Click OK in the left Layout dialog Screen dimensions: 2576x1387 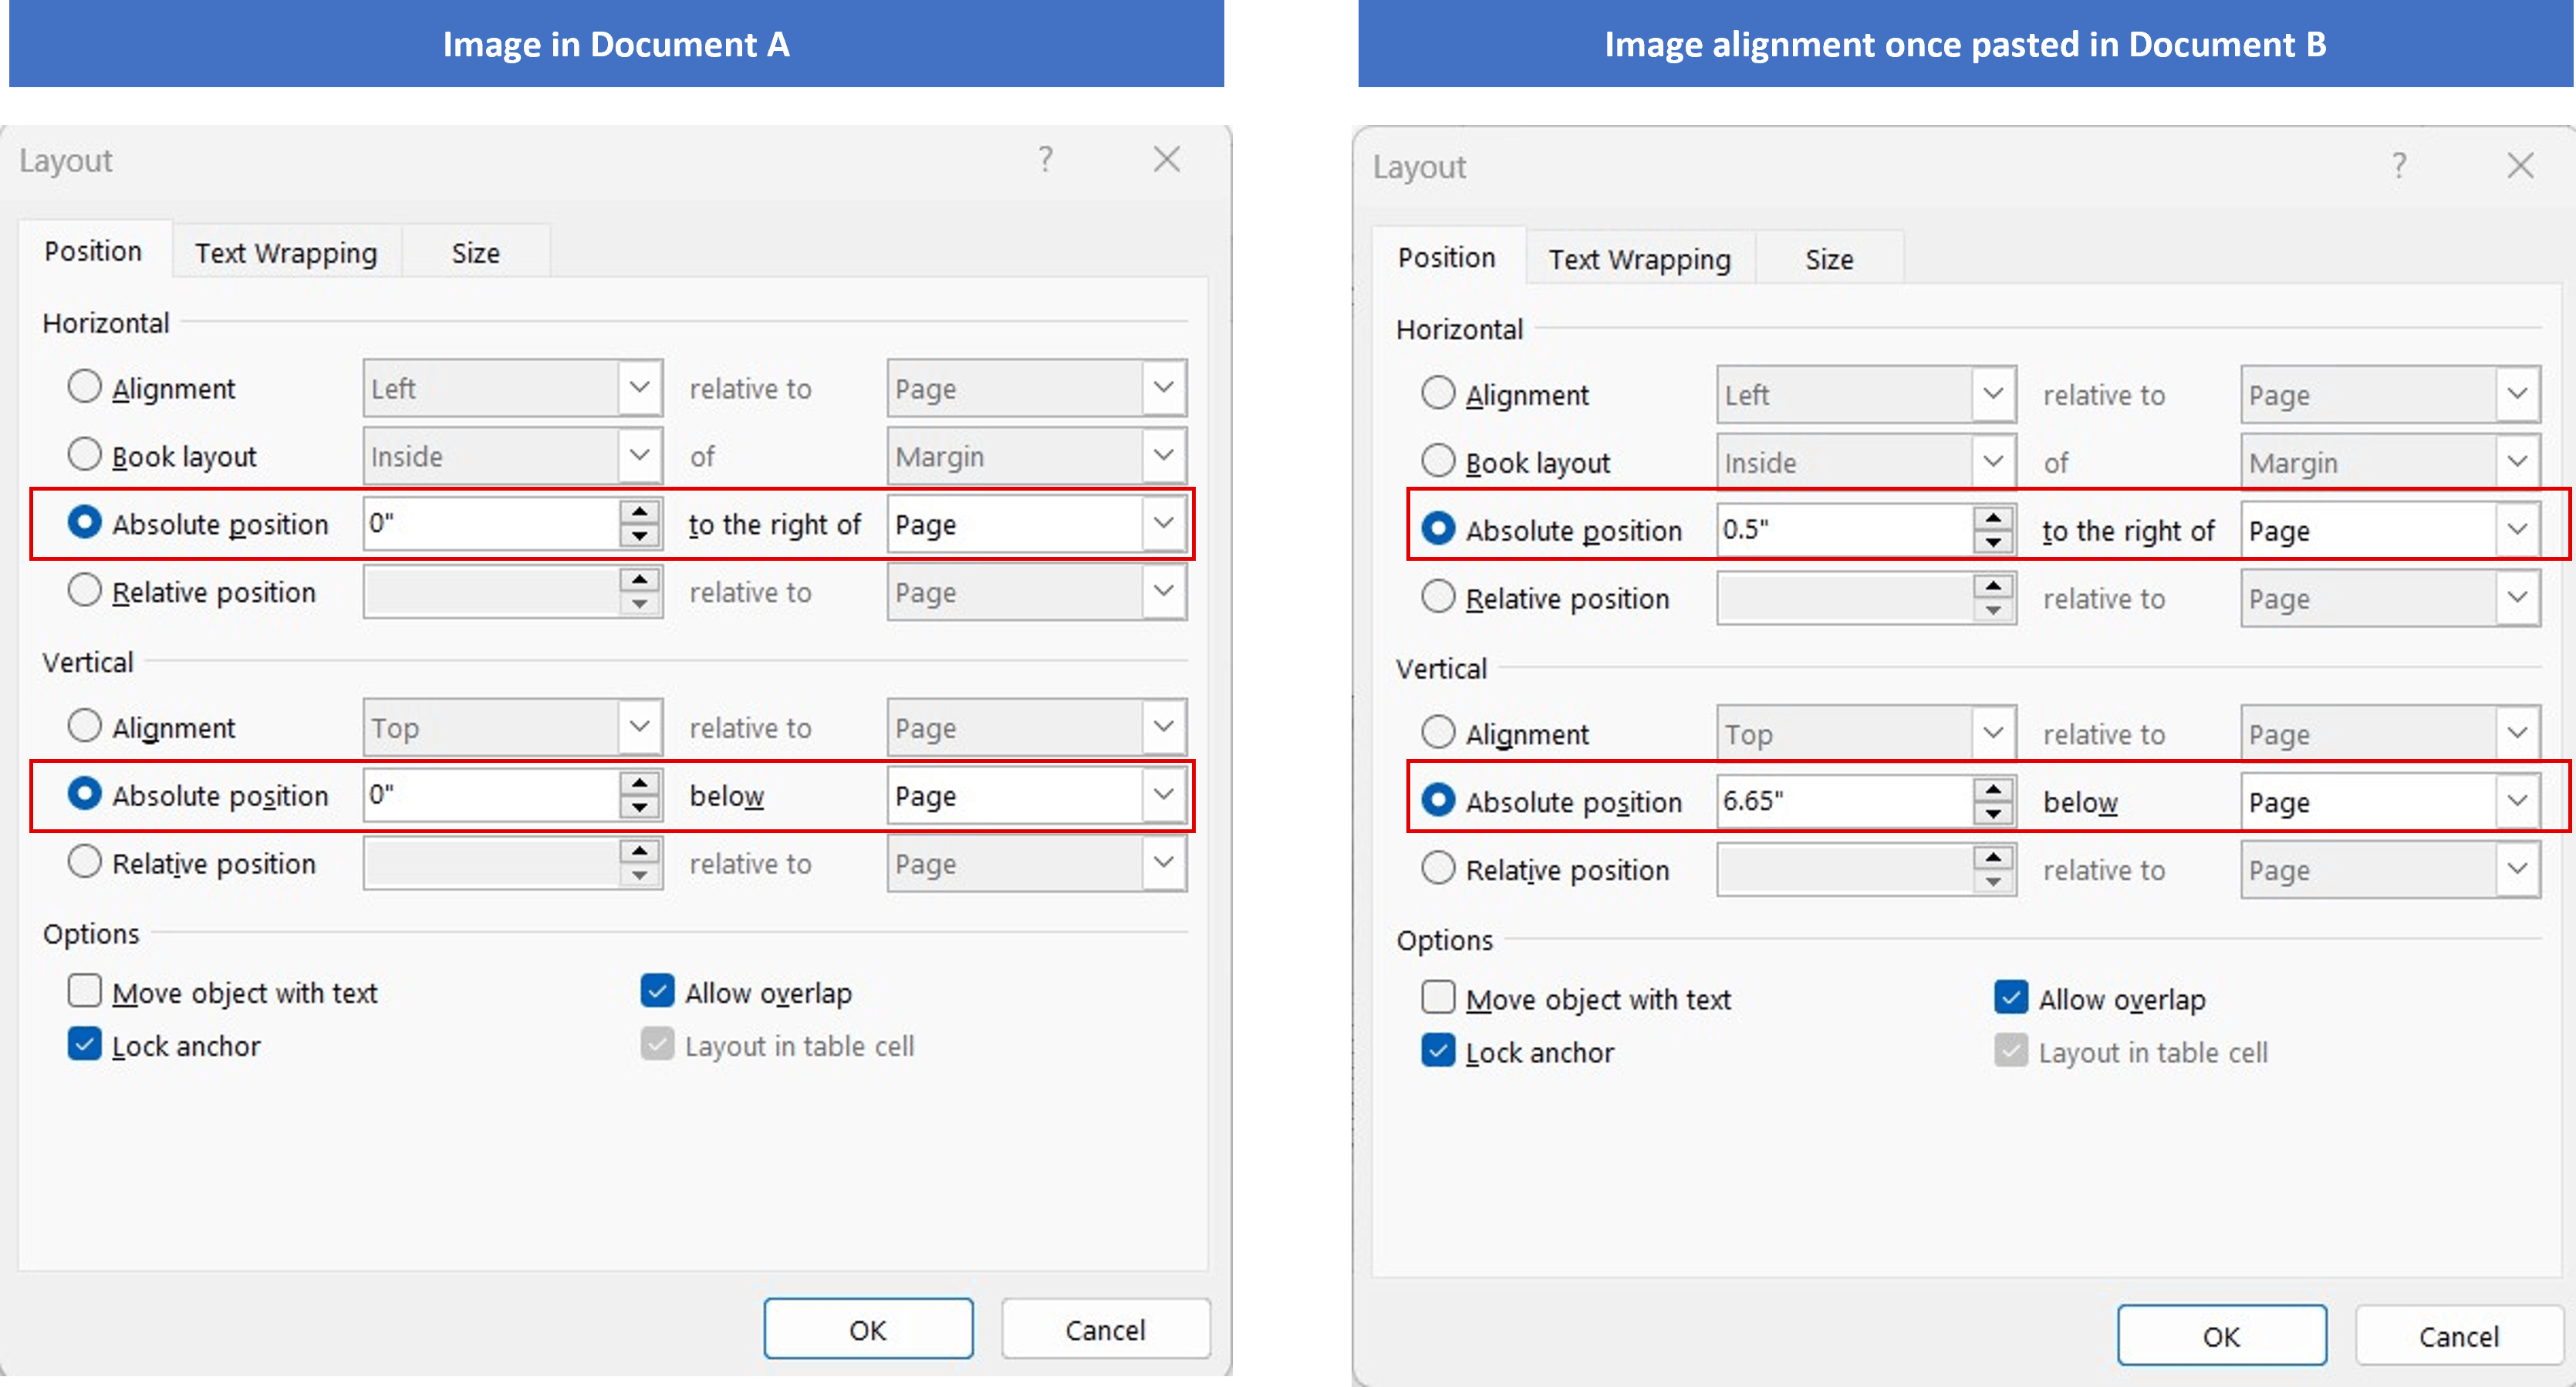point(867,1329)
